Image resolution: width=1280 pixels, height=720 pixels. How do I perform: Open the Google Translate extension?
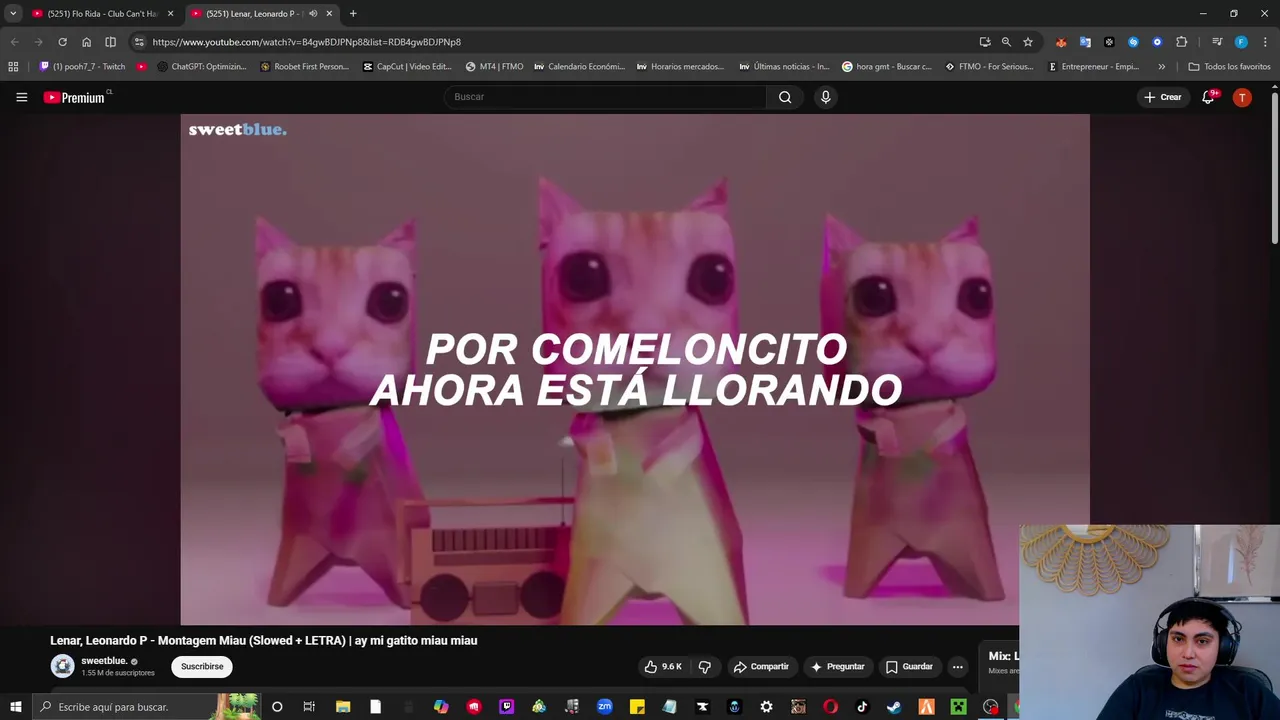point(1085,42)
